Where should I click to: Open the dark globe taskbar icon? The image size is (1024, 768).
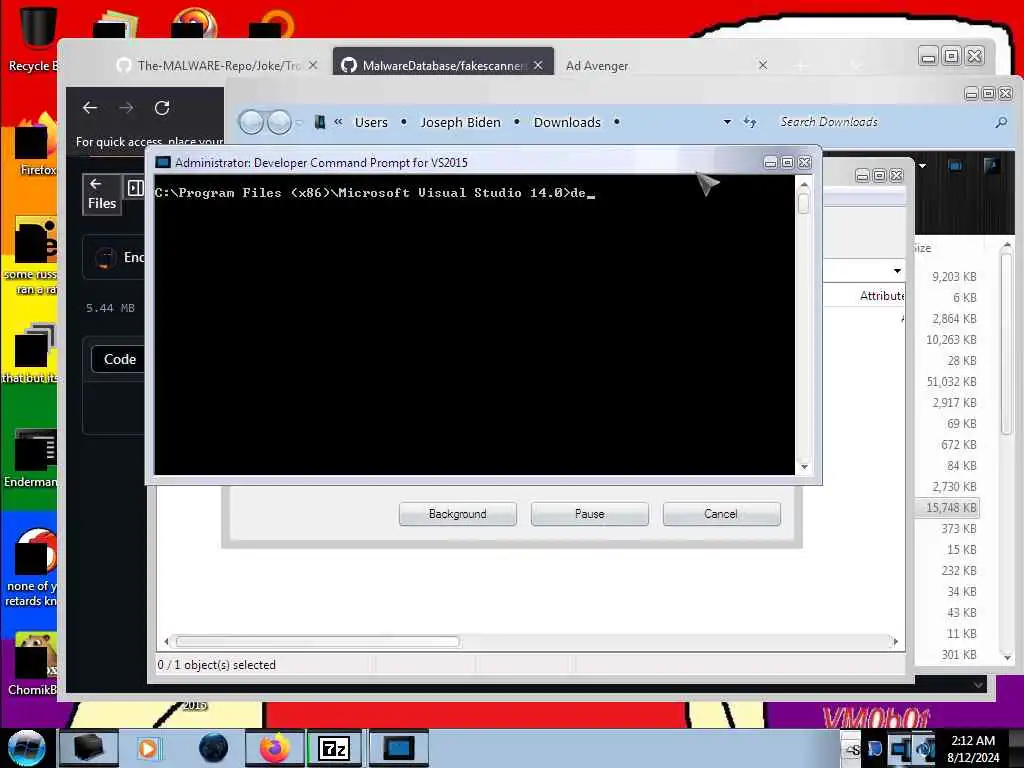(213, 748)
